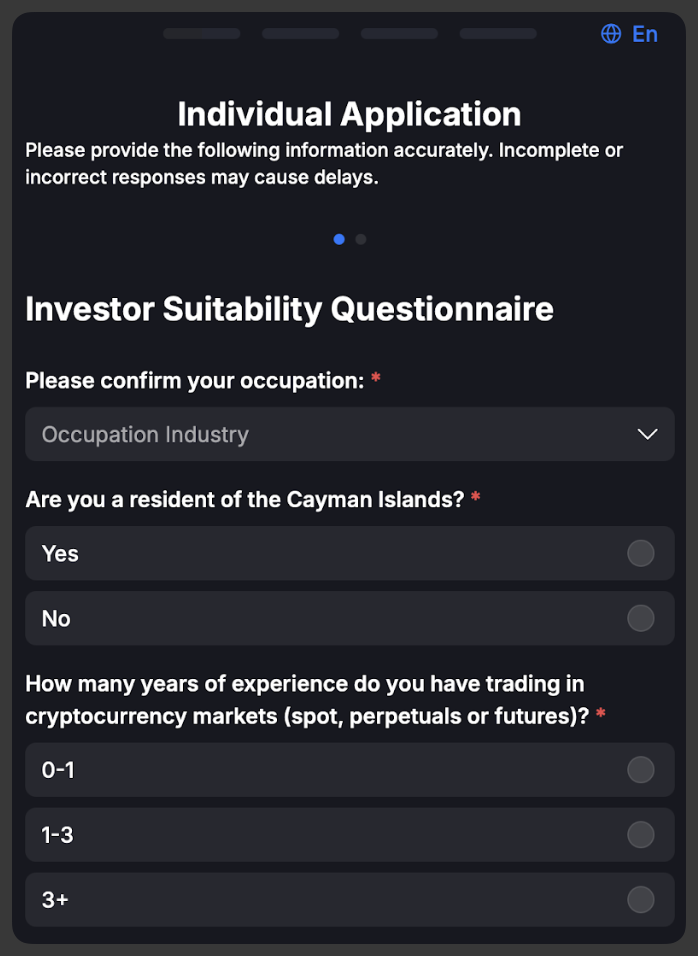The image size is (698, 956).
Task: Click the Occupation Industry placeholder text
Action: (145, 434)
